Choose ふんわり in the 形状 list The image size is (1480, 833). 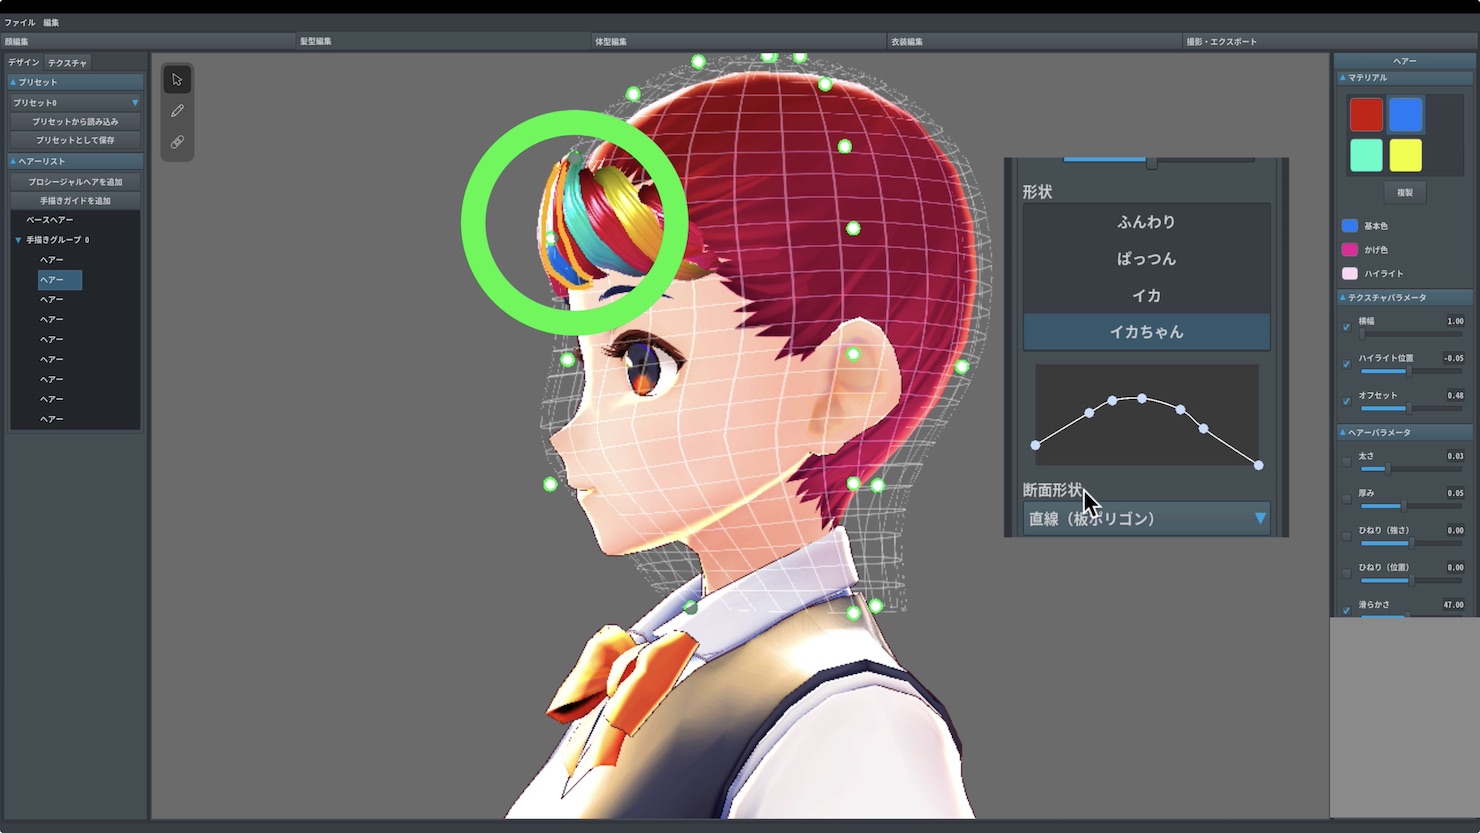(x=1146, y=222)
